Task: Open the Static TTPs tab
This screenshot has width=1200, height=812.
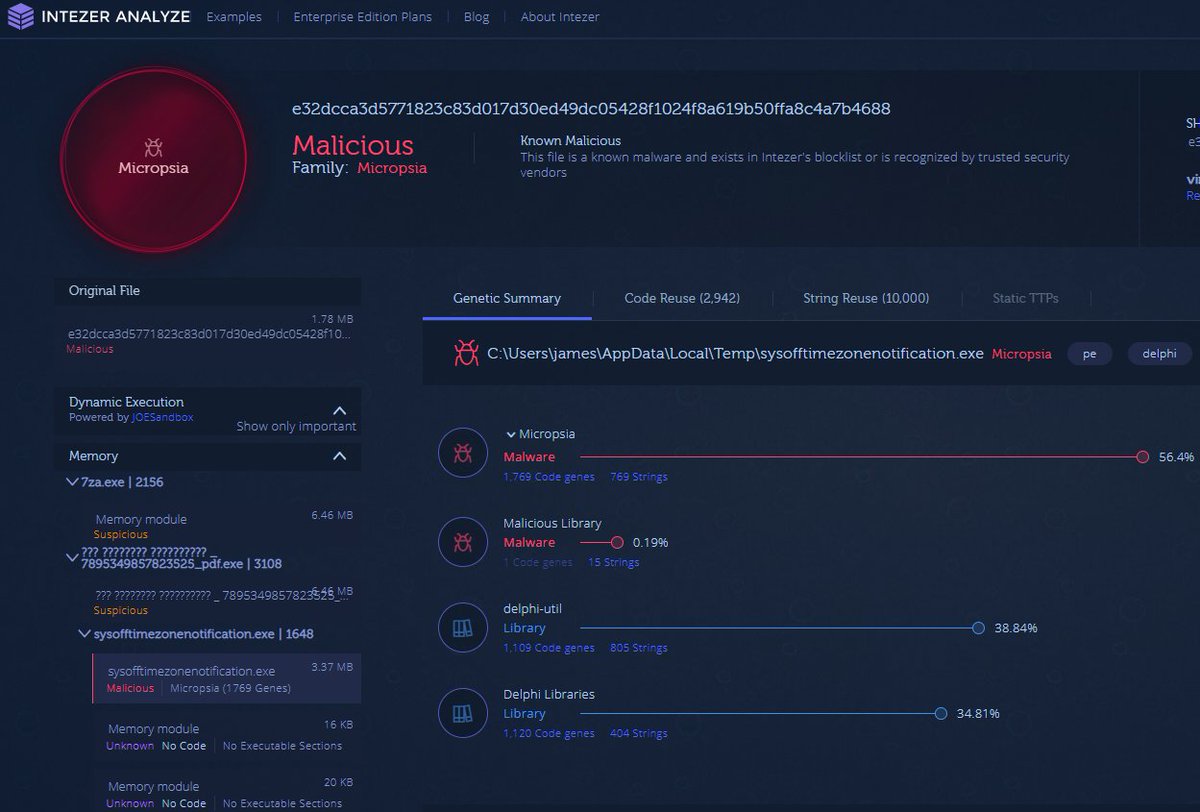Action: [x=1025, y=298]
